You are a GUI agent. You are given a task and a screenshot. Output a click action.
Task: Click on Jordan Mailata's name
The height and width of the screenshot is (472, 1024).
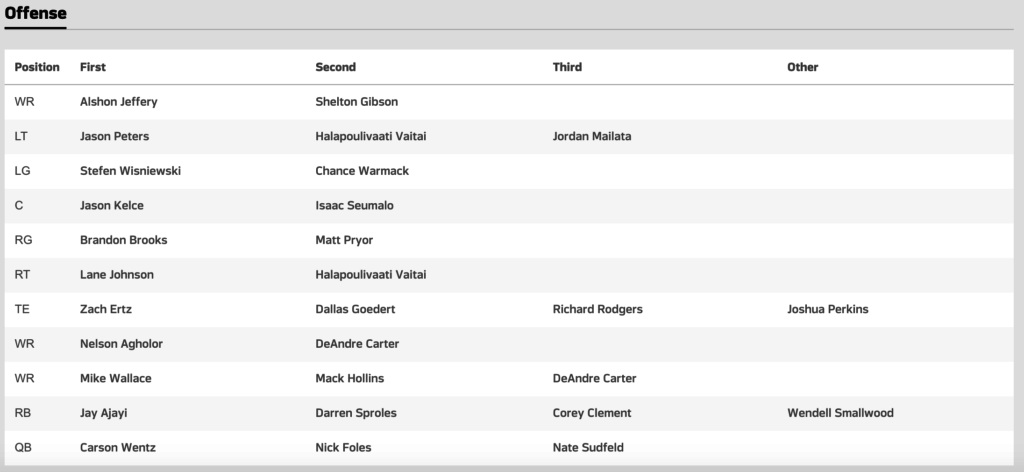pos(591,136)
